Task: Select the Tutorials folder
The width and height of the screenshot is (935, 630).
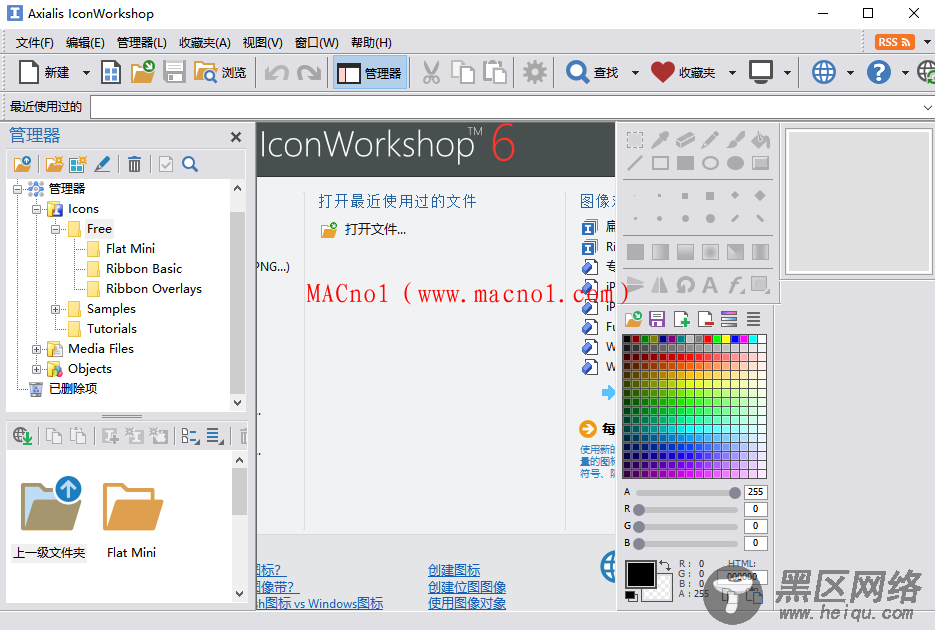Action: [x=112, y=329]
